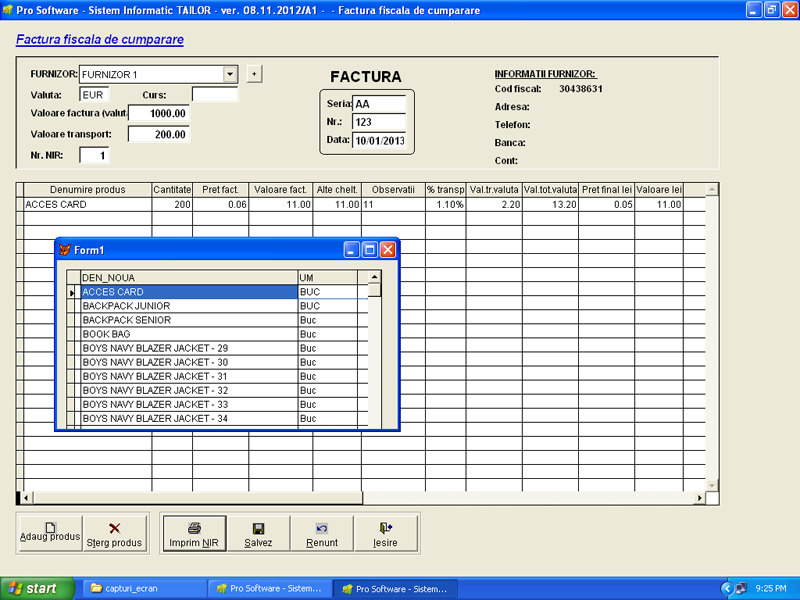Click the Form1 fox title icon
800x600 pixels.
[65, 250]
